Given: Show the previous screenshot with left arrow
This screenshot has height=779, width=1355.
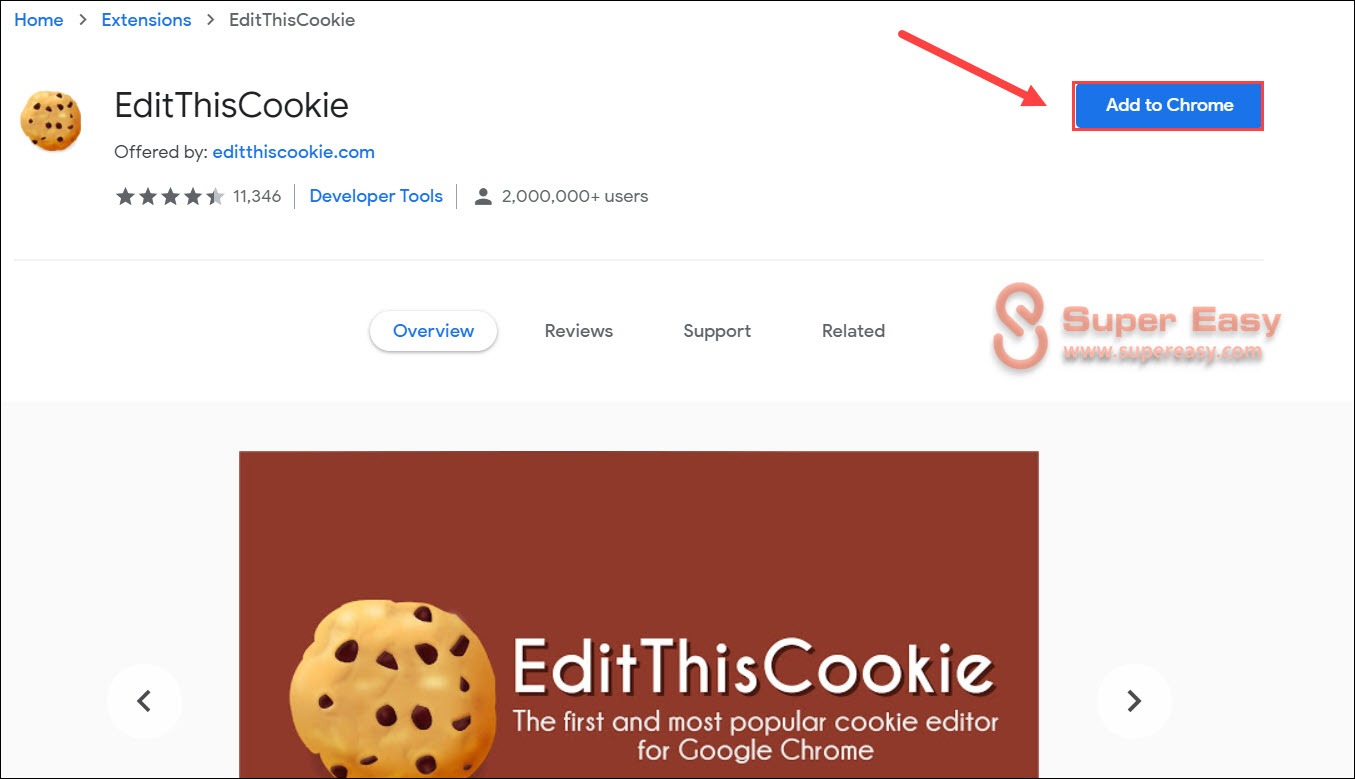Looking at the screenshot, I should click(x=144, y=701).
